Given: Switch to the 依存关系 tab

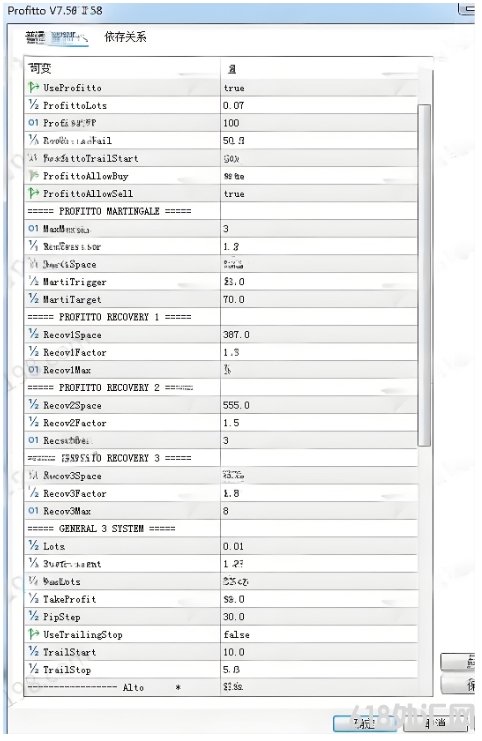Looking at the screenshot, I should pyautogui.click(x=125, y=37).
